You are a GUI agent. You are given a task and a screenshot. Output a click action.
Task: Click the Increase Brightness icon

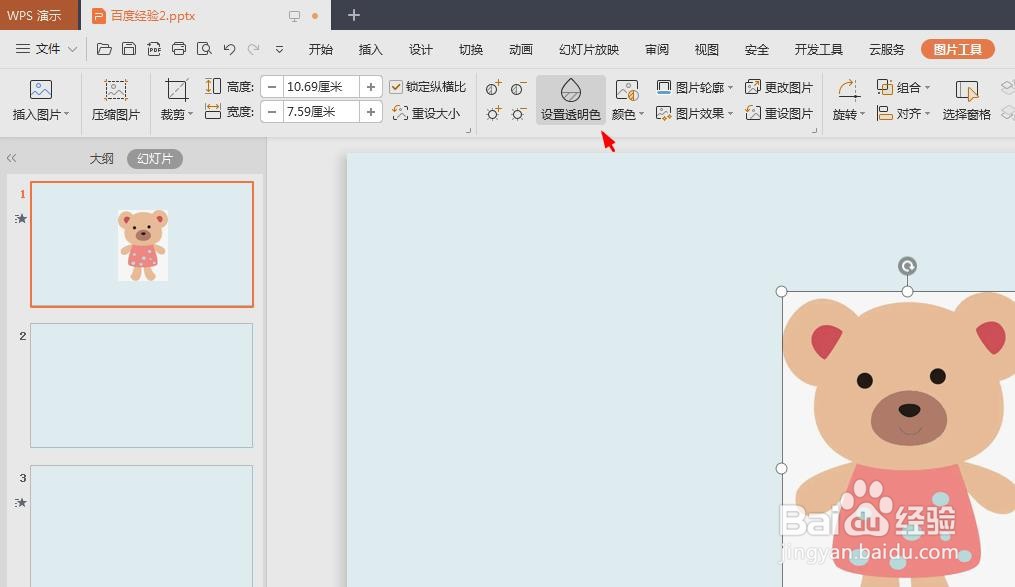click(492, 113)
